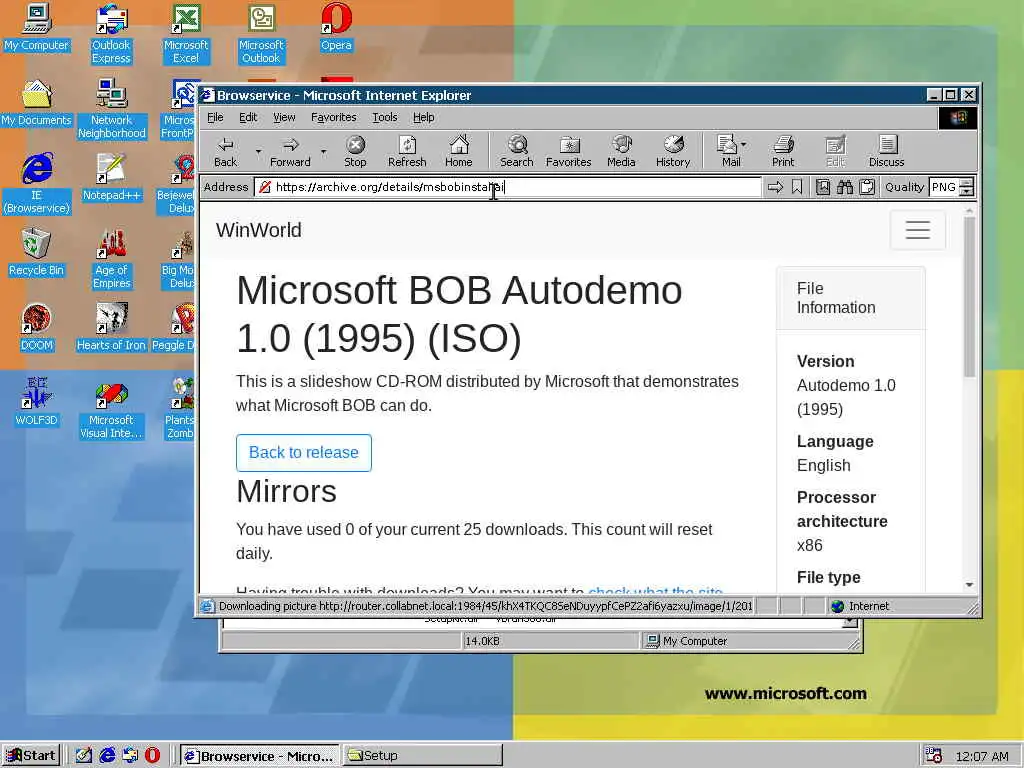Click the Back to release button
Viewport: 1024px width, 768px height.
click(304, 453)
